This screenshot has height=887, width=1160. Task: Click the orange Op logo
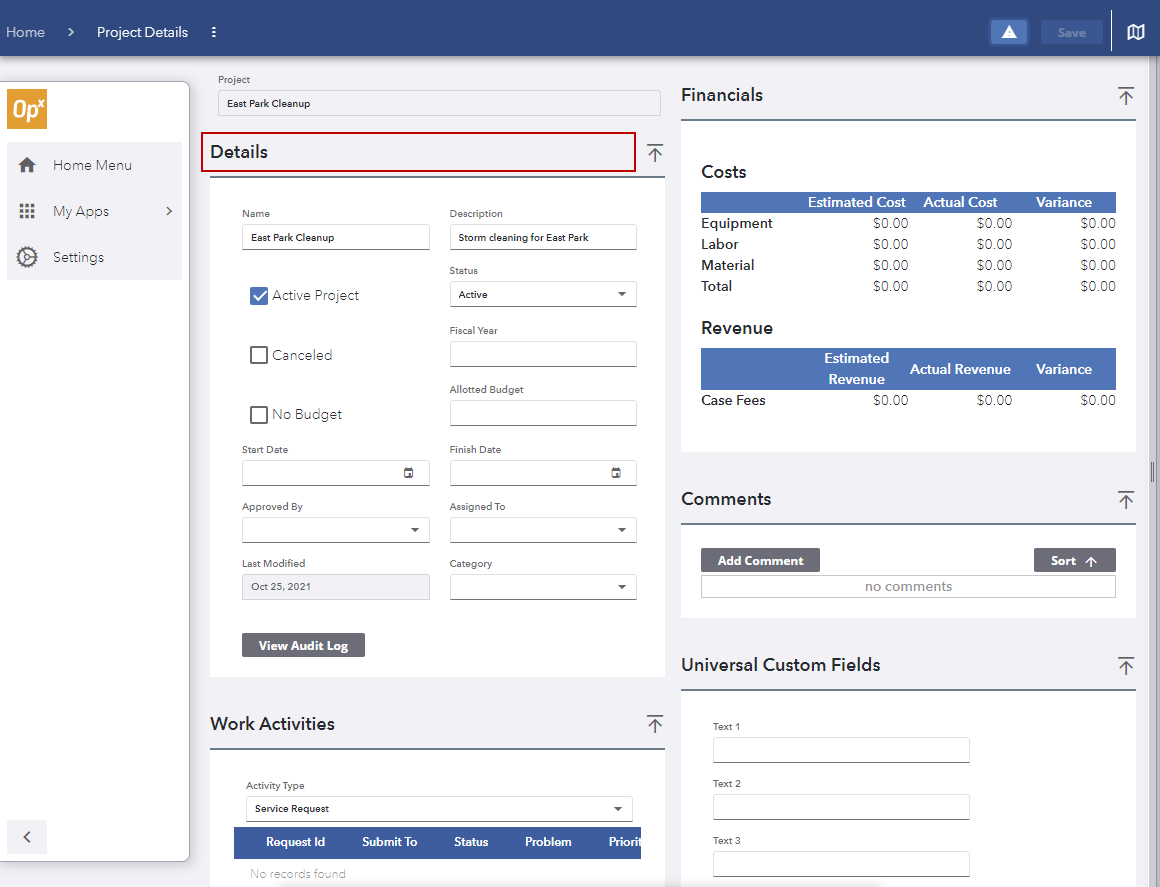pos(27,109)
